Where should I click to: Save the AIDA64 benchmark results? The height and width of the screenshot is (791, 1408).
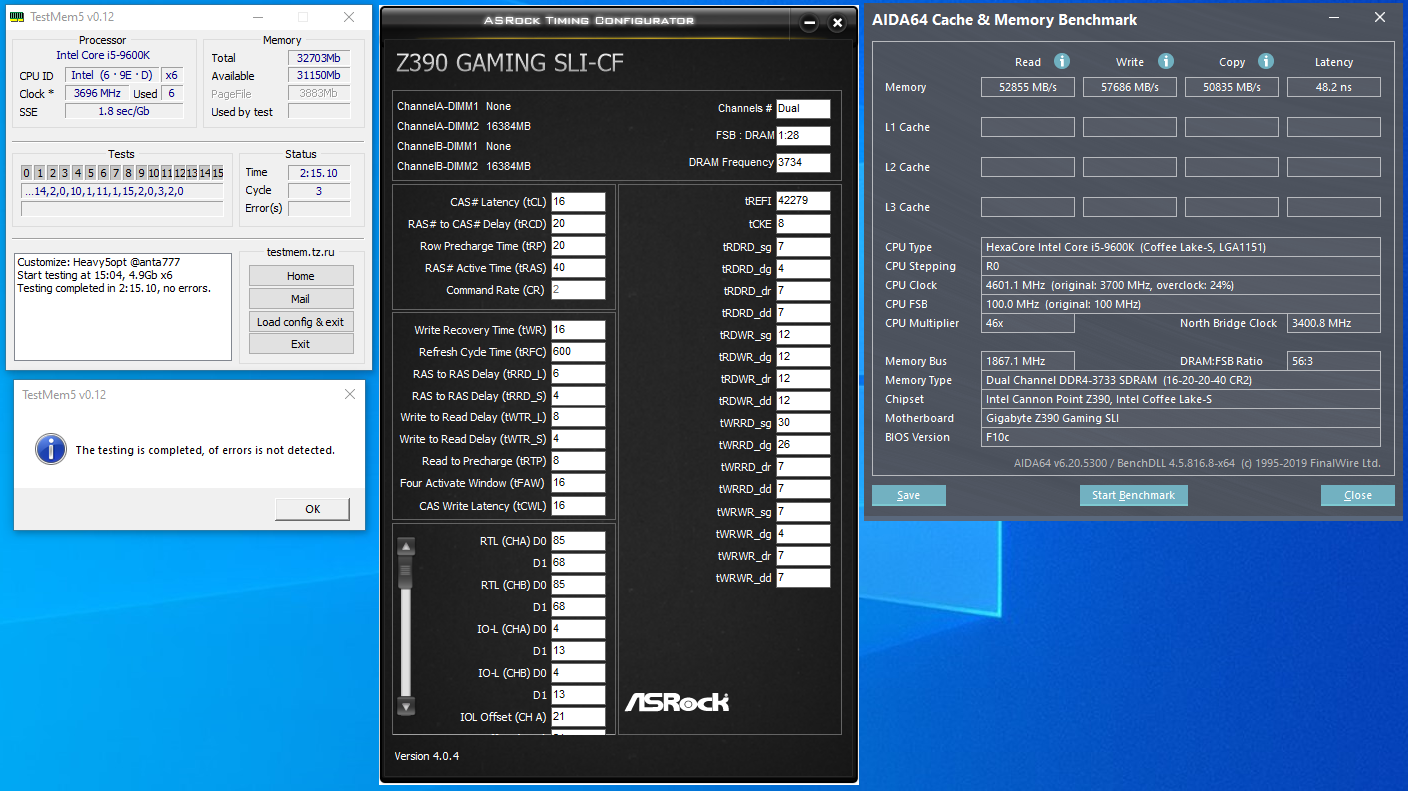[908, 495]
